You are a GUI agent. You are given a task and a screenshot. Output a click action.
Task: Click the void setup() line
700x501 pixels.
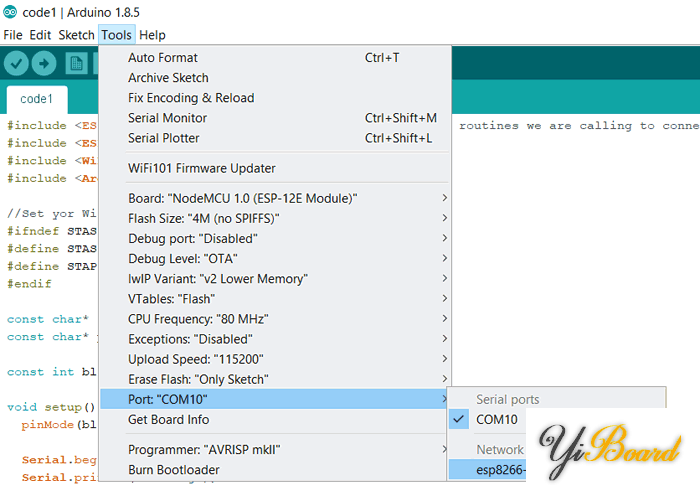51,407
